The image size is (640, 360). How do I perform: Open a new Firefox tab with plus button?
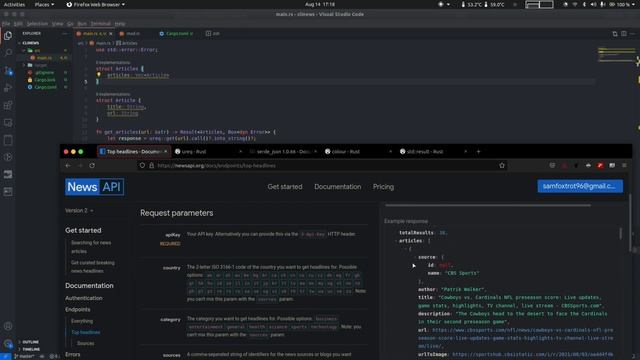pyautogui.click(x=478, y=151)
